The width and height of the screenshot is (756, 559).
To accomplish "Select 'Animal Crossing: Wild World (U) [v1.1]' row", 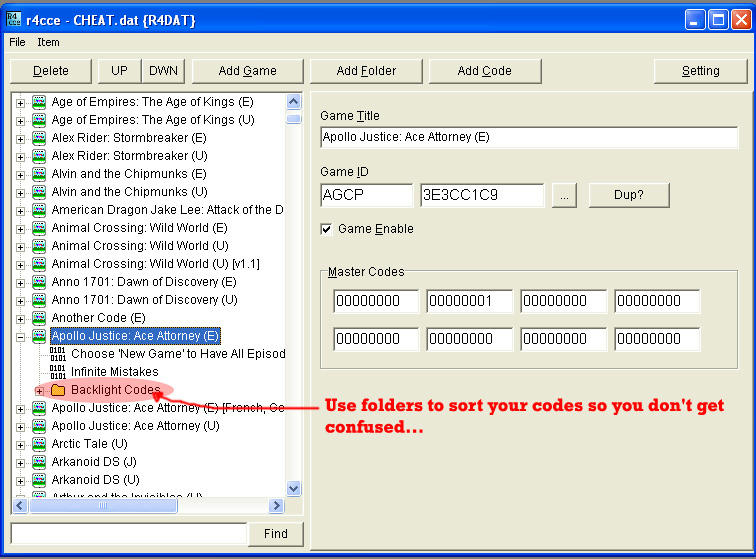I will (x=155, y=264).
